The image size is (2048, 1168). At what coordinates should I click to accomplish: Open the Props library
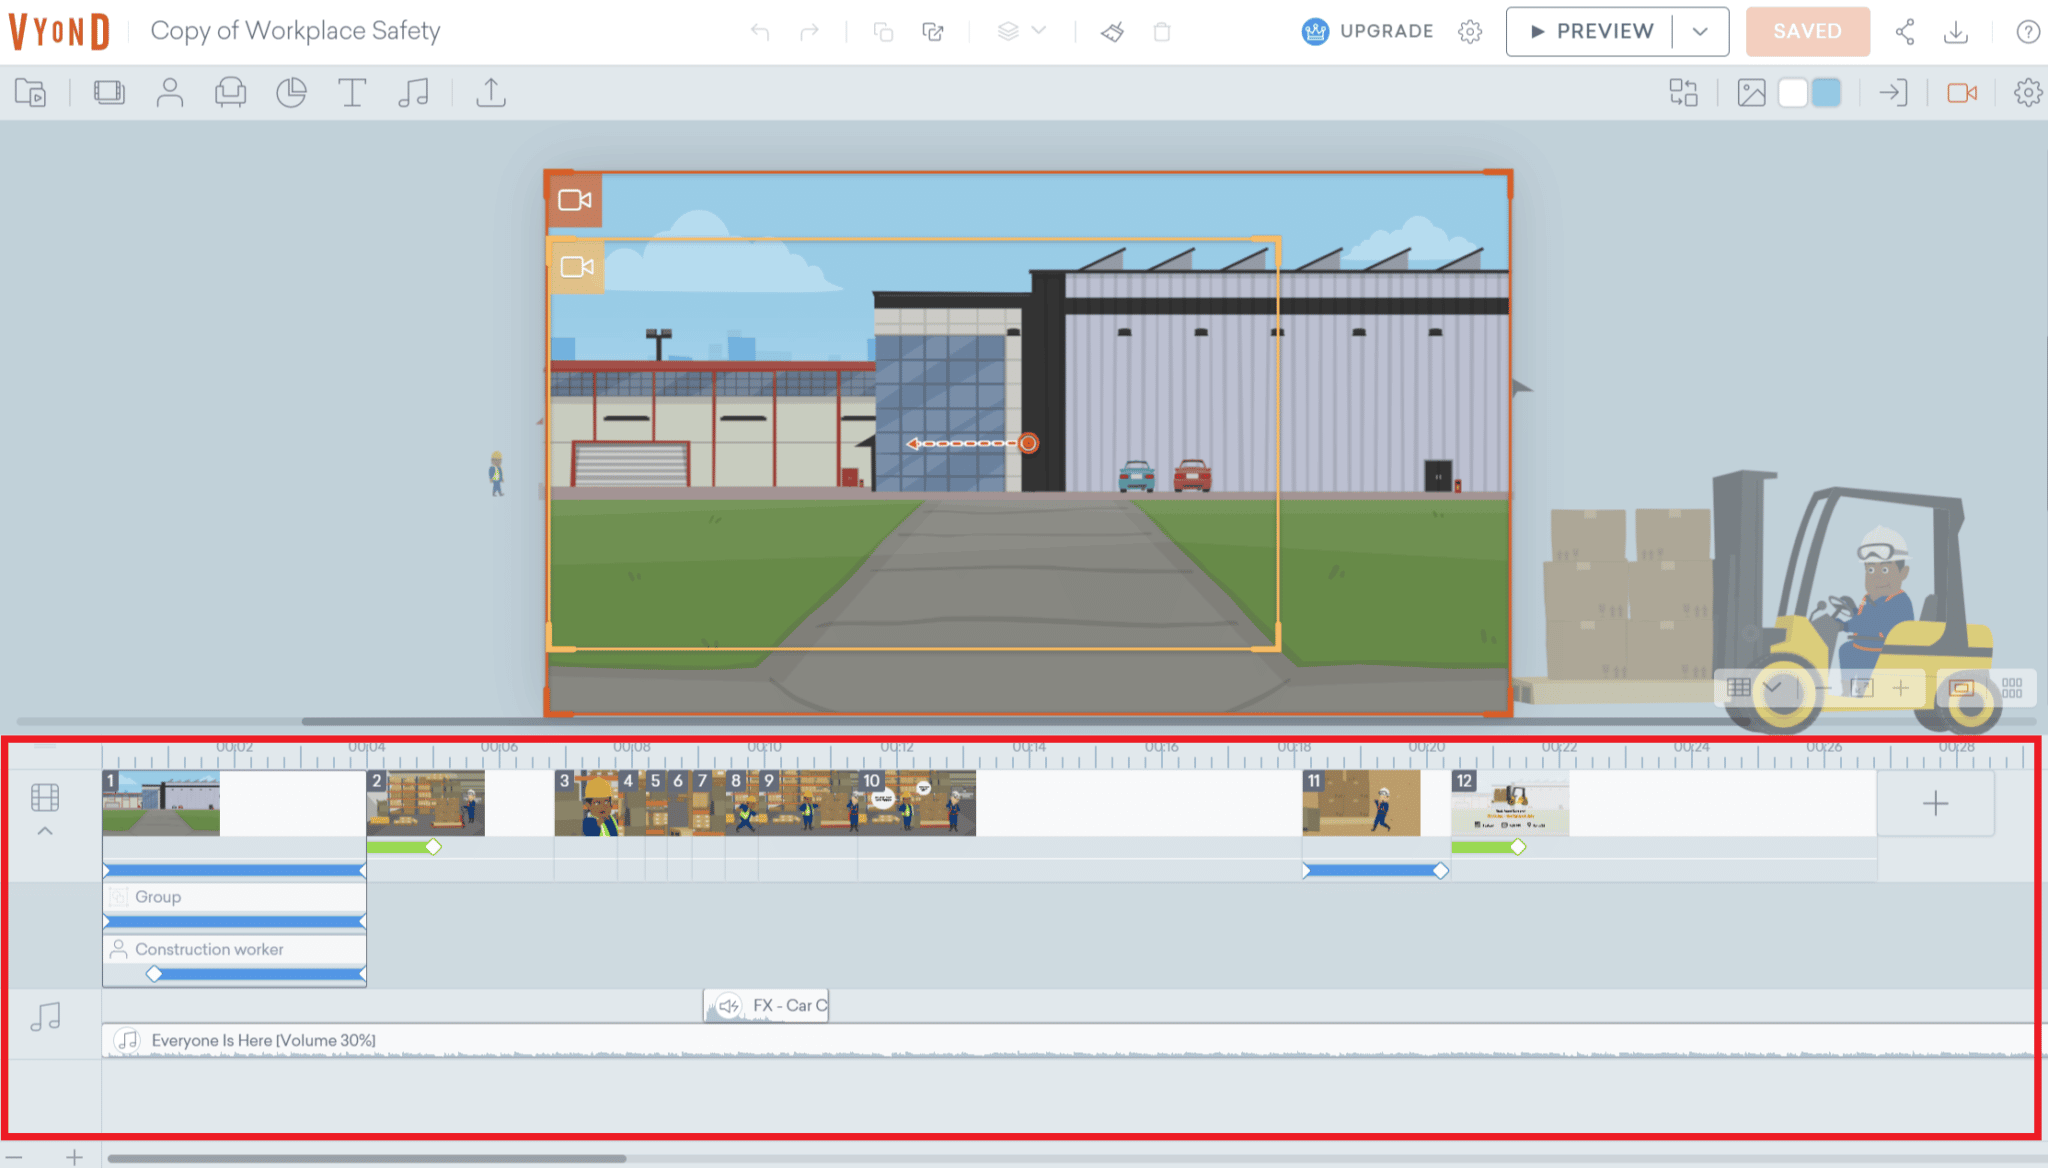pyautogui.click(x=231, y=93)
